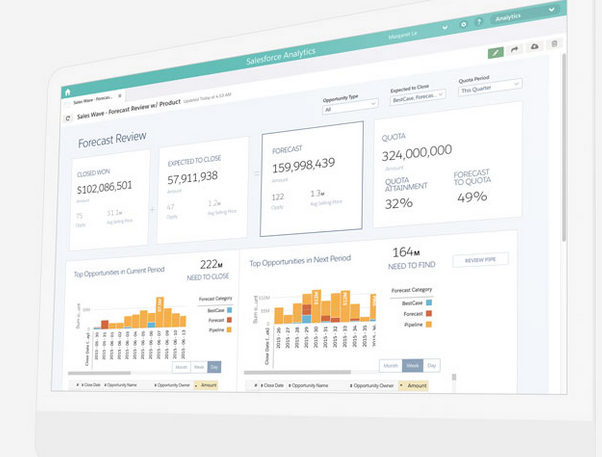Open help with the question mark icon
602x457 pixels.
(x=480, y=21)
